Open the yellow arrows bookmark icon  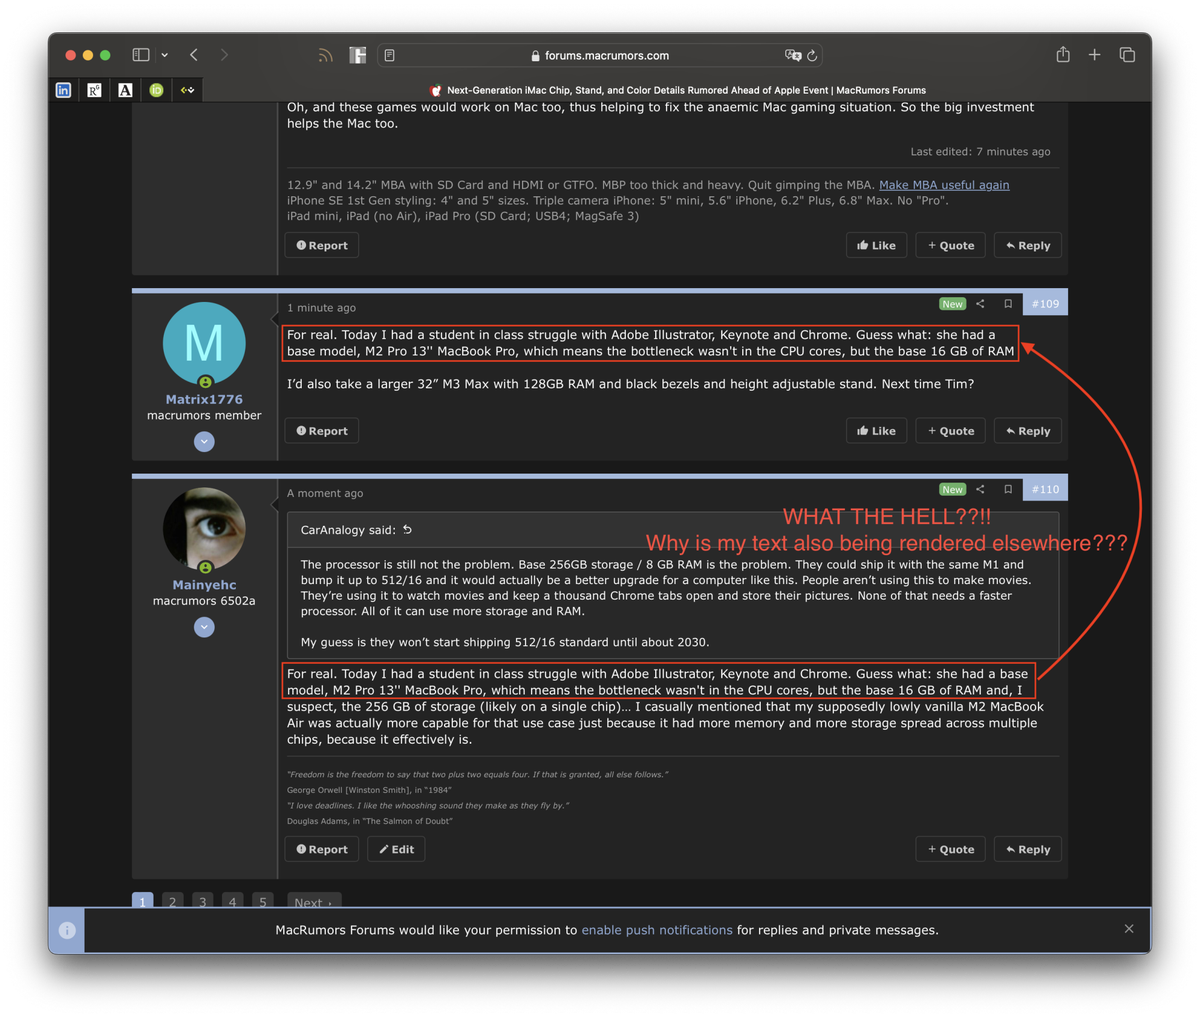point(187,90)
